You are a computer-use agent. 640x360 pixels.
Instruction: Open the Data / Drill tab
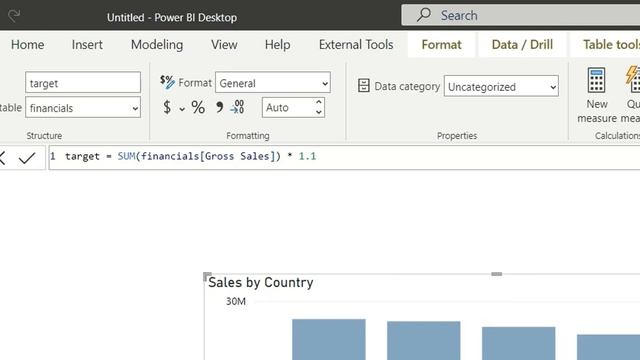pyautogui.click(x=522, y=44)
